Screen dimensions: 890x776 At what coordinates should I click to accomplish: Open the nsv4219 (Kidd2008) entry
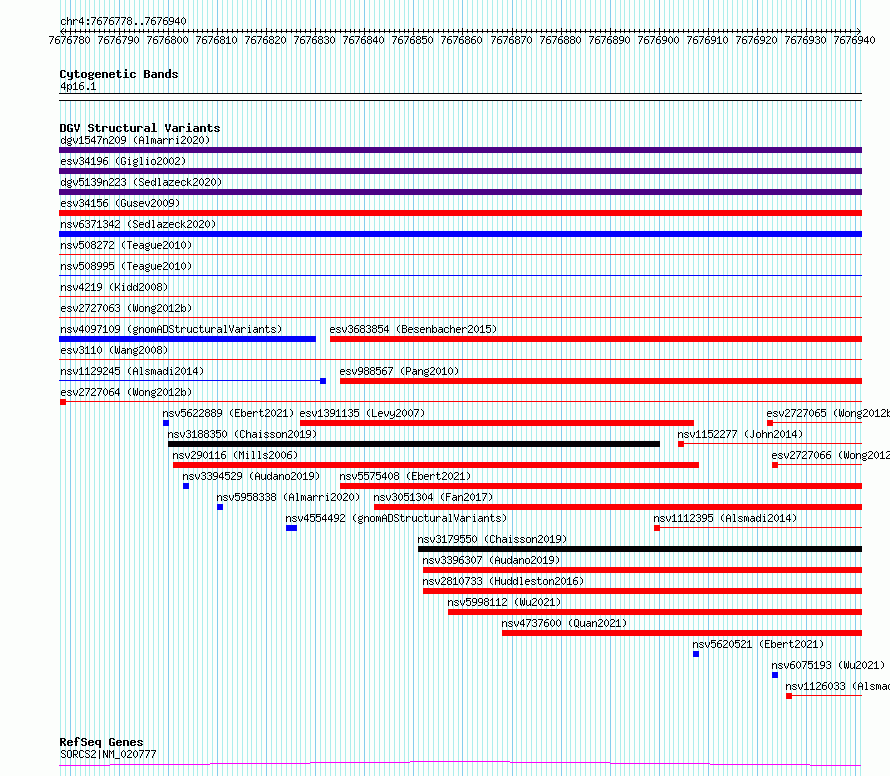pos(114,287)
